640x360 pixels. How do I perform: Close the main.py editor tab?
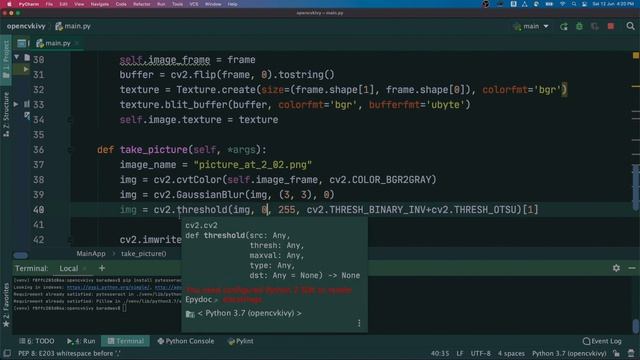tap(77, 43)
